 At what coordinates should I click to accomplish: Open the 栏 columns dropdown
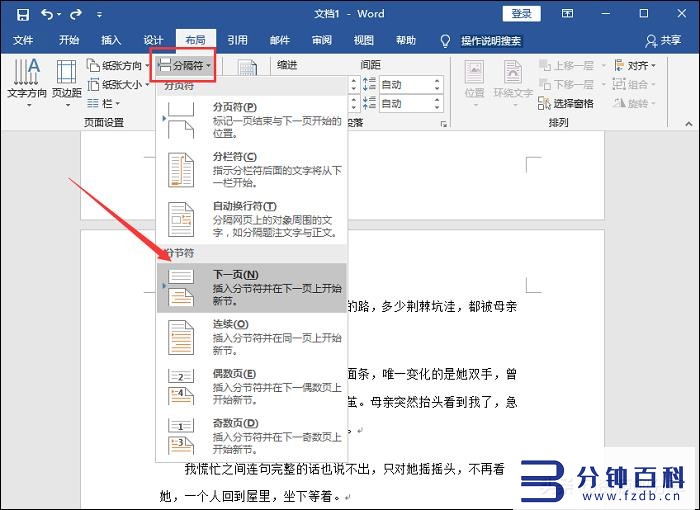coord(104,104)
